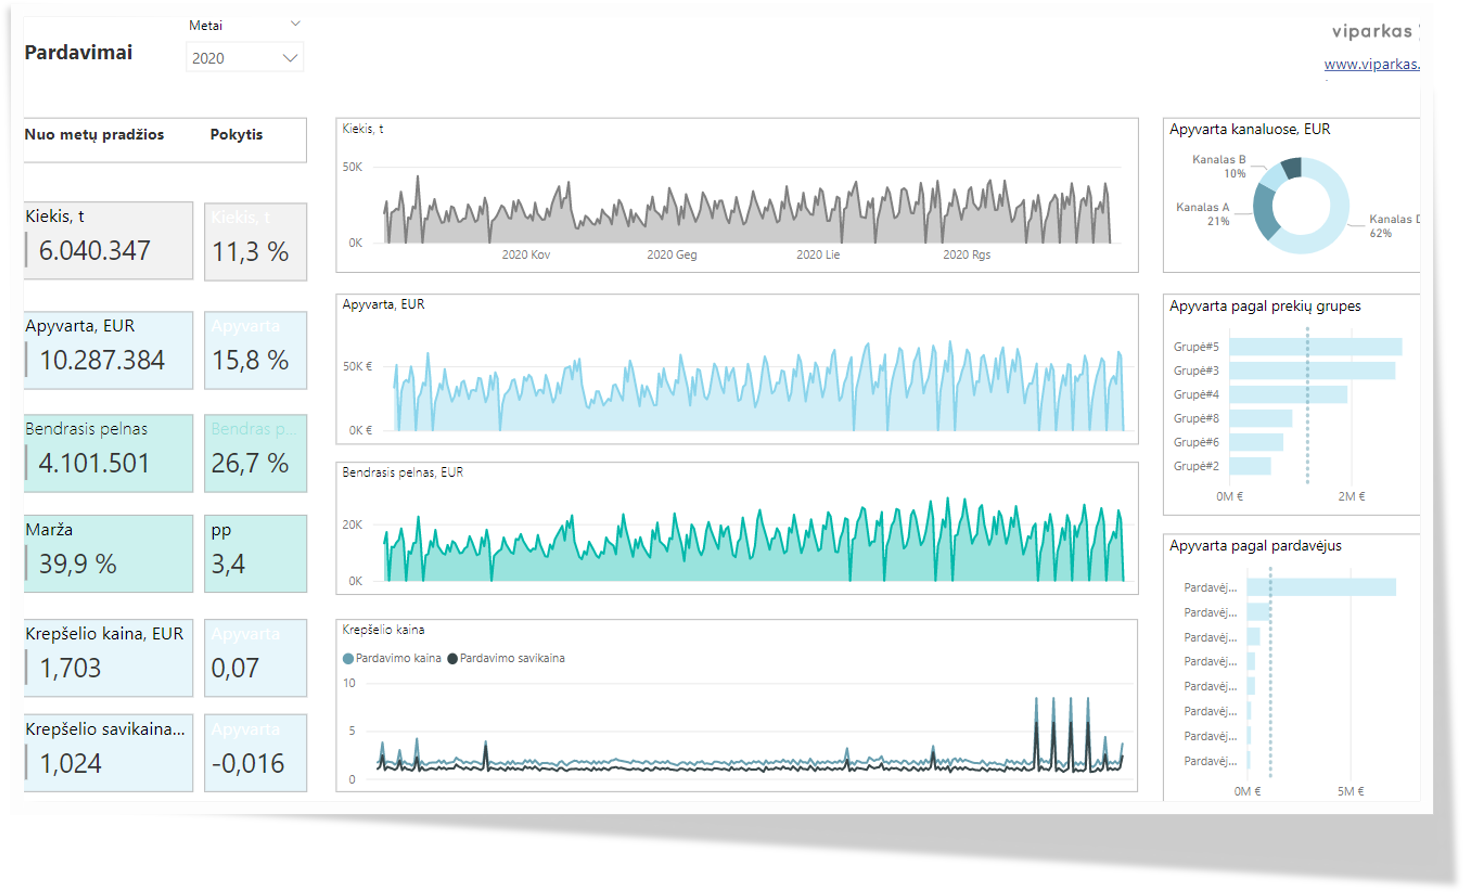Viewport: 1464px width, 893px height.
Task: Open the www.viparkas website link
Action: coord(1371,64)
